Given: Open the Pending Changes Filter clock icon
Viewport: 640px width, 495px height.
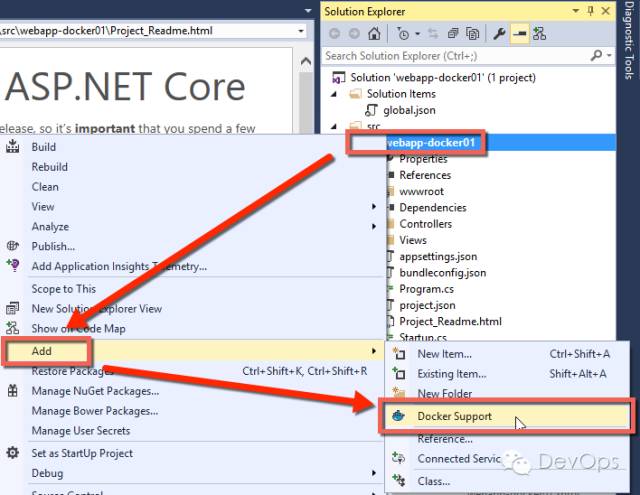Looking at the screenshot, I should [x=403, y=34].
